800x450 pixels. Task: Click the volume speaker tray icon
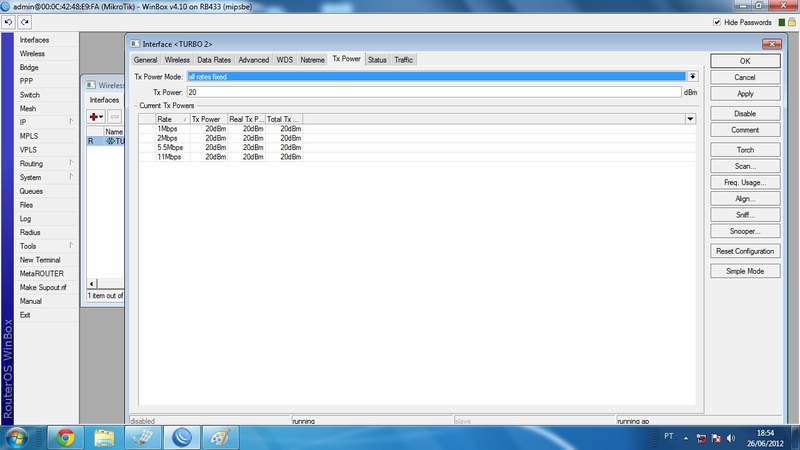click(731, 438)
